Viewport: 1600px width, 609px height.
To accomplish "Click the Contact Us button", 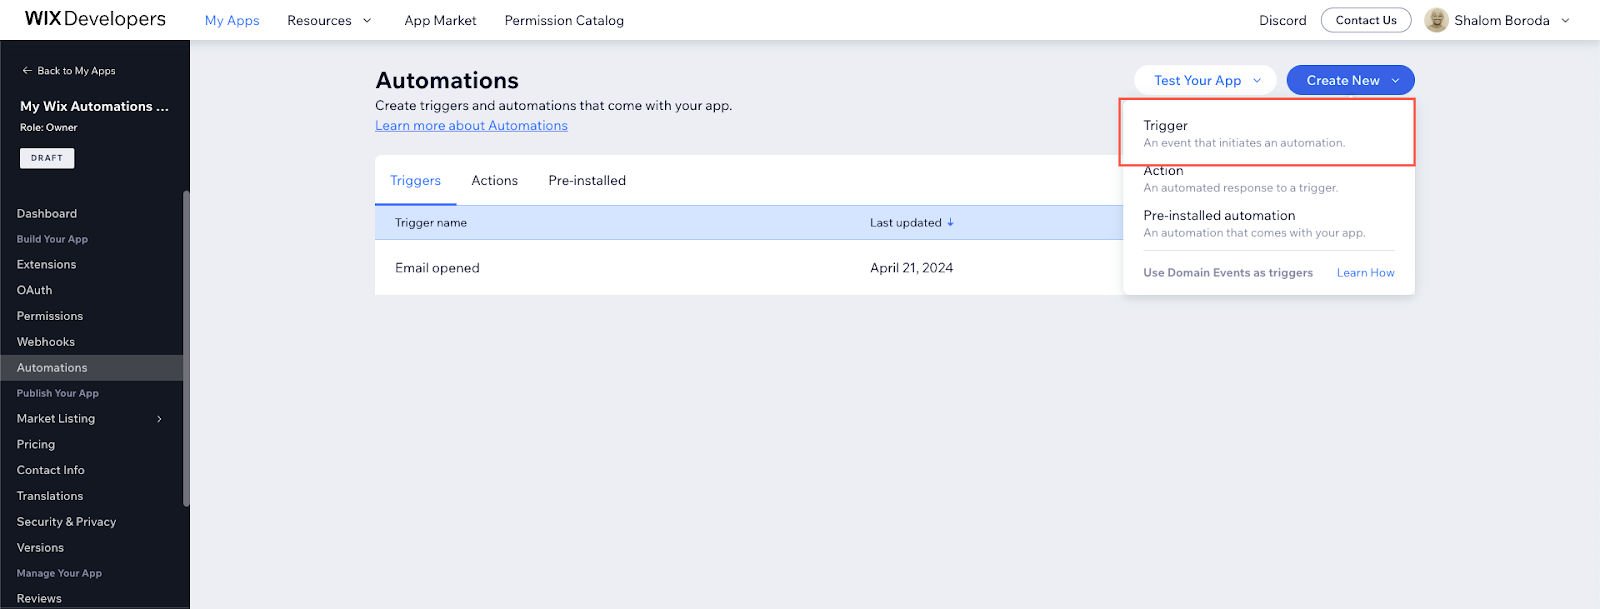I will click(x=1366, y=20).
